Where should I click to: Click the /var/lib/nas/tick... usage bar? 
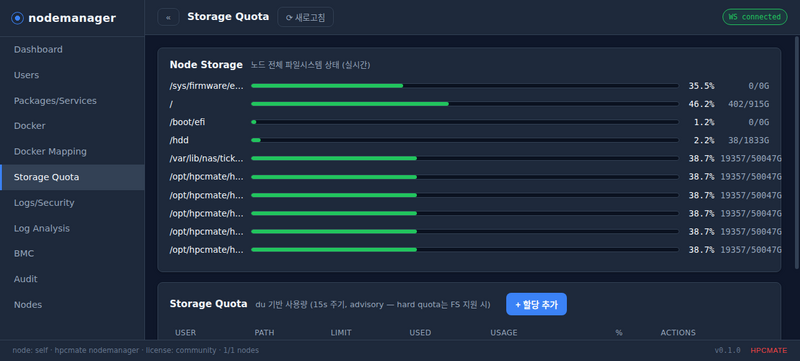(465, 159)
